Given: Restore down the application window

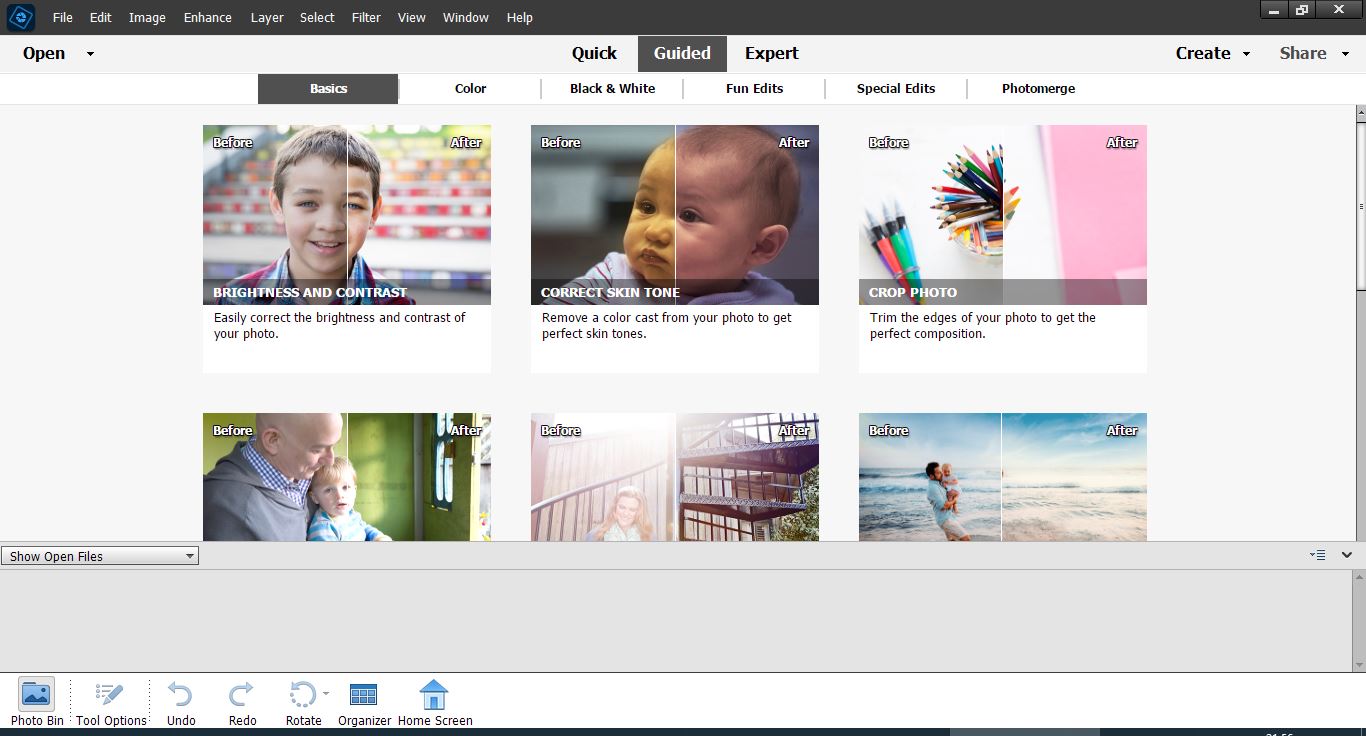Looking at the screenshot, I should [1302, 10].
